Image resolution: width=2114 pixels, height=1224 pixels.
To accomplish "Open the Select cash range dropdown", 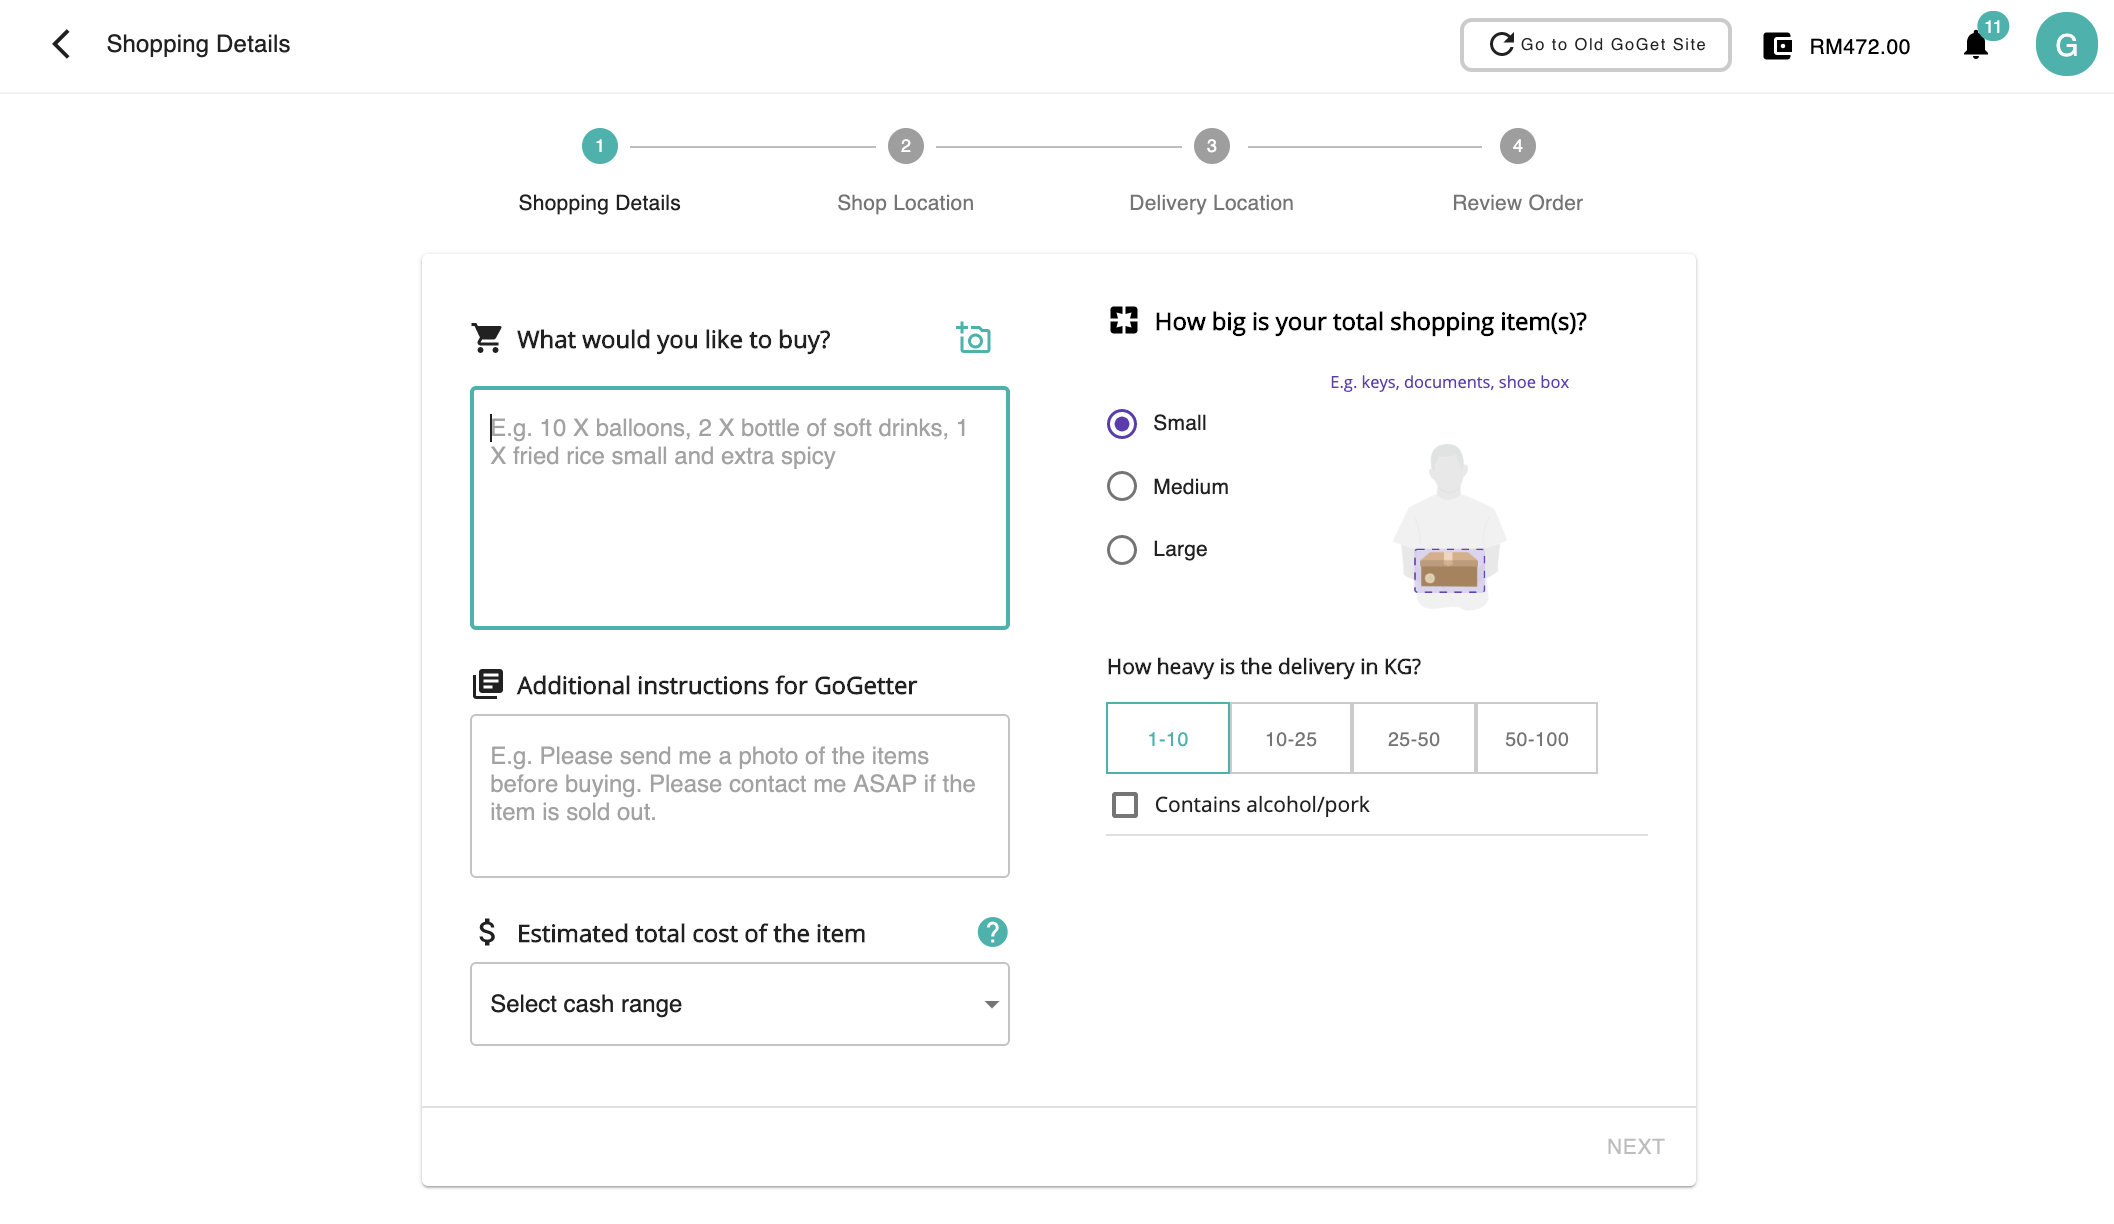I will click(x=739, y=1004).
